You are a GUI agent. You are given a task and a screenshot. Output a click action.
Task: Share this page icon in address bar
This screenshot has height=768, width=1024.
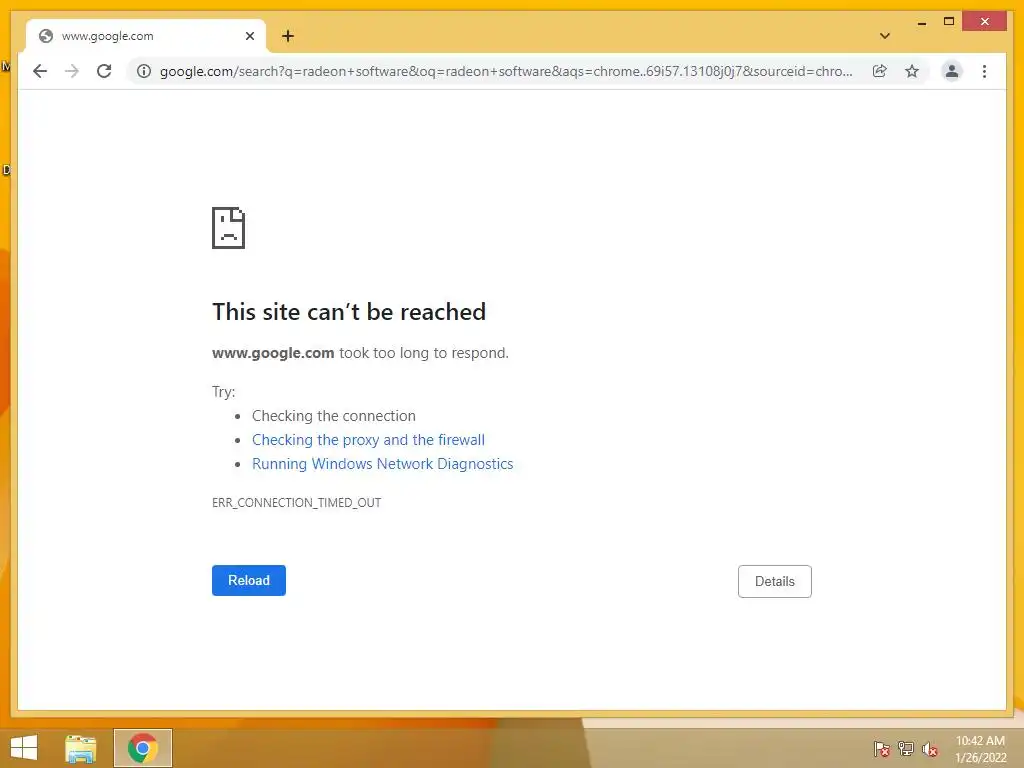tap(880, 71)
